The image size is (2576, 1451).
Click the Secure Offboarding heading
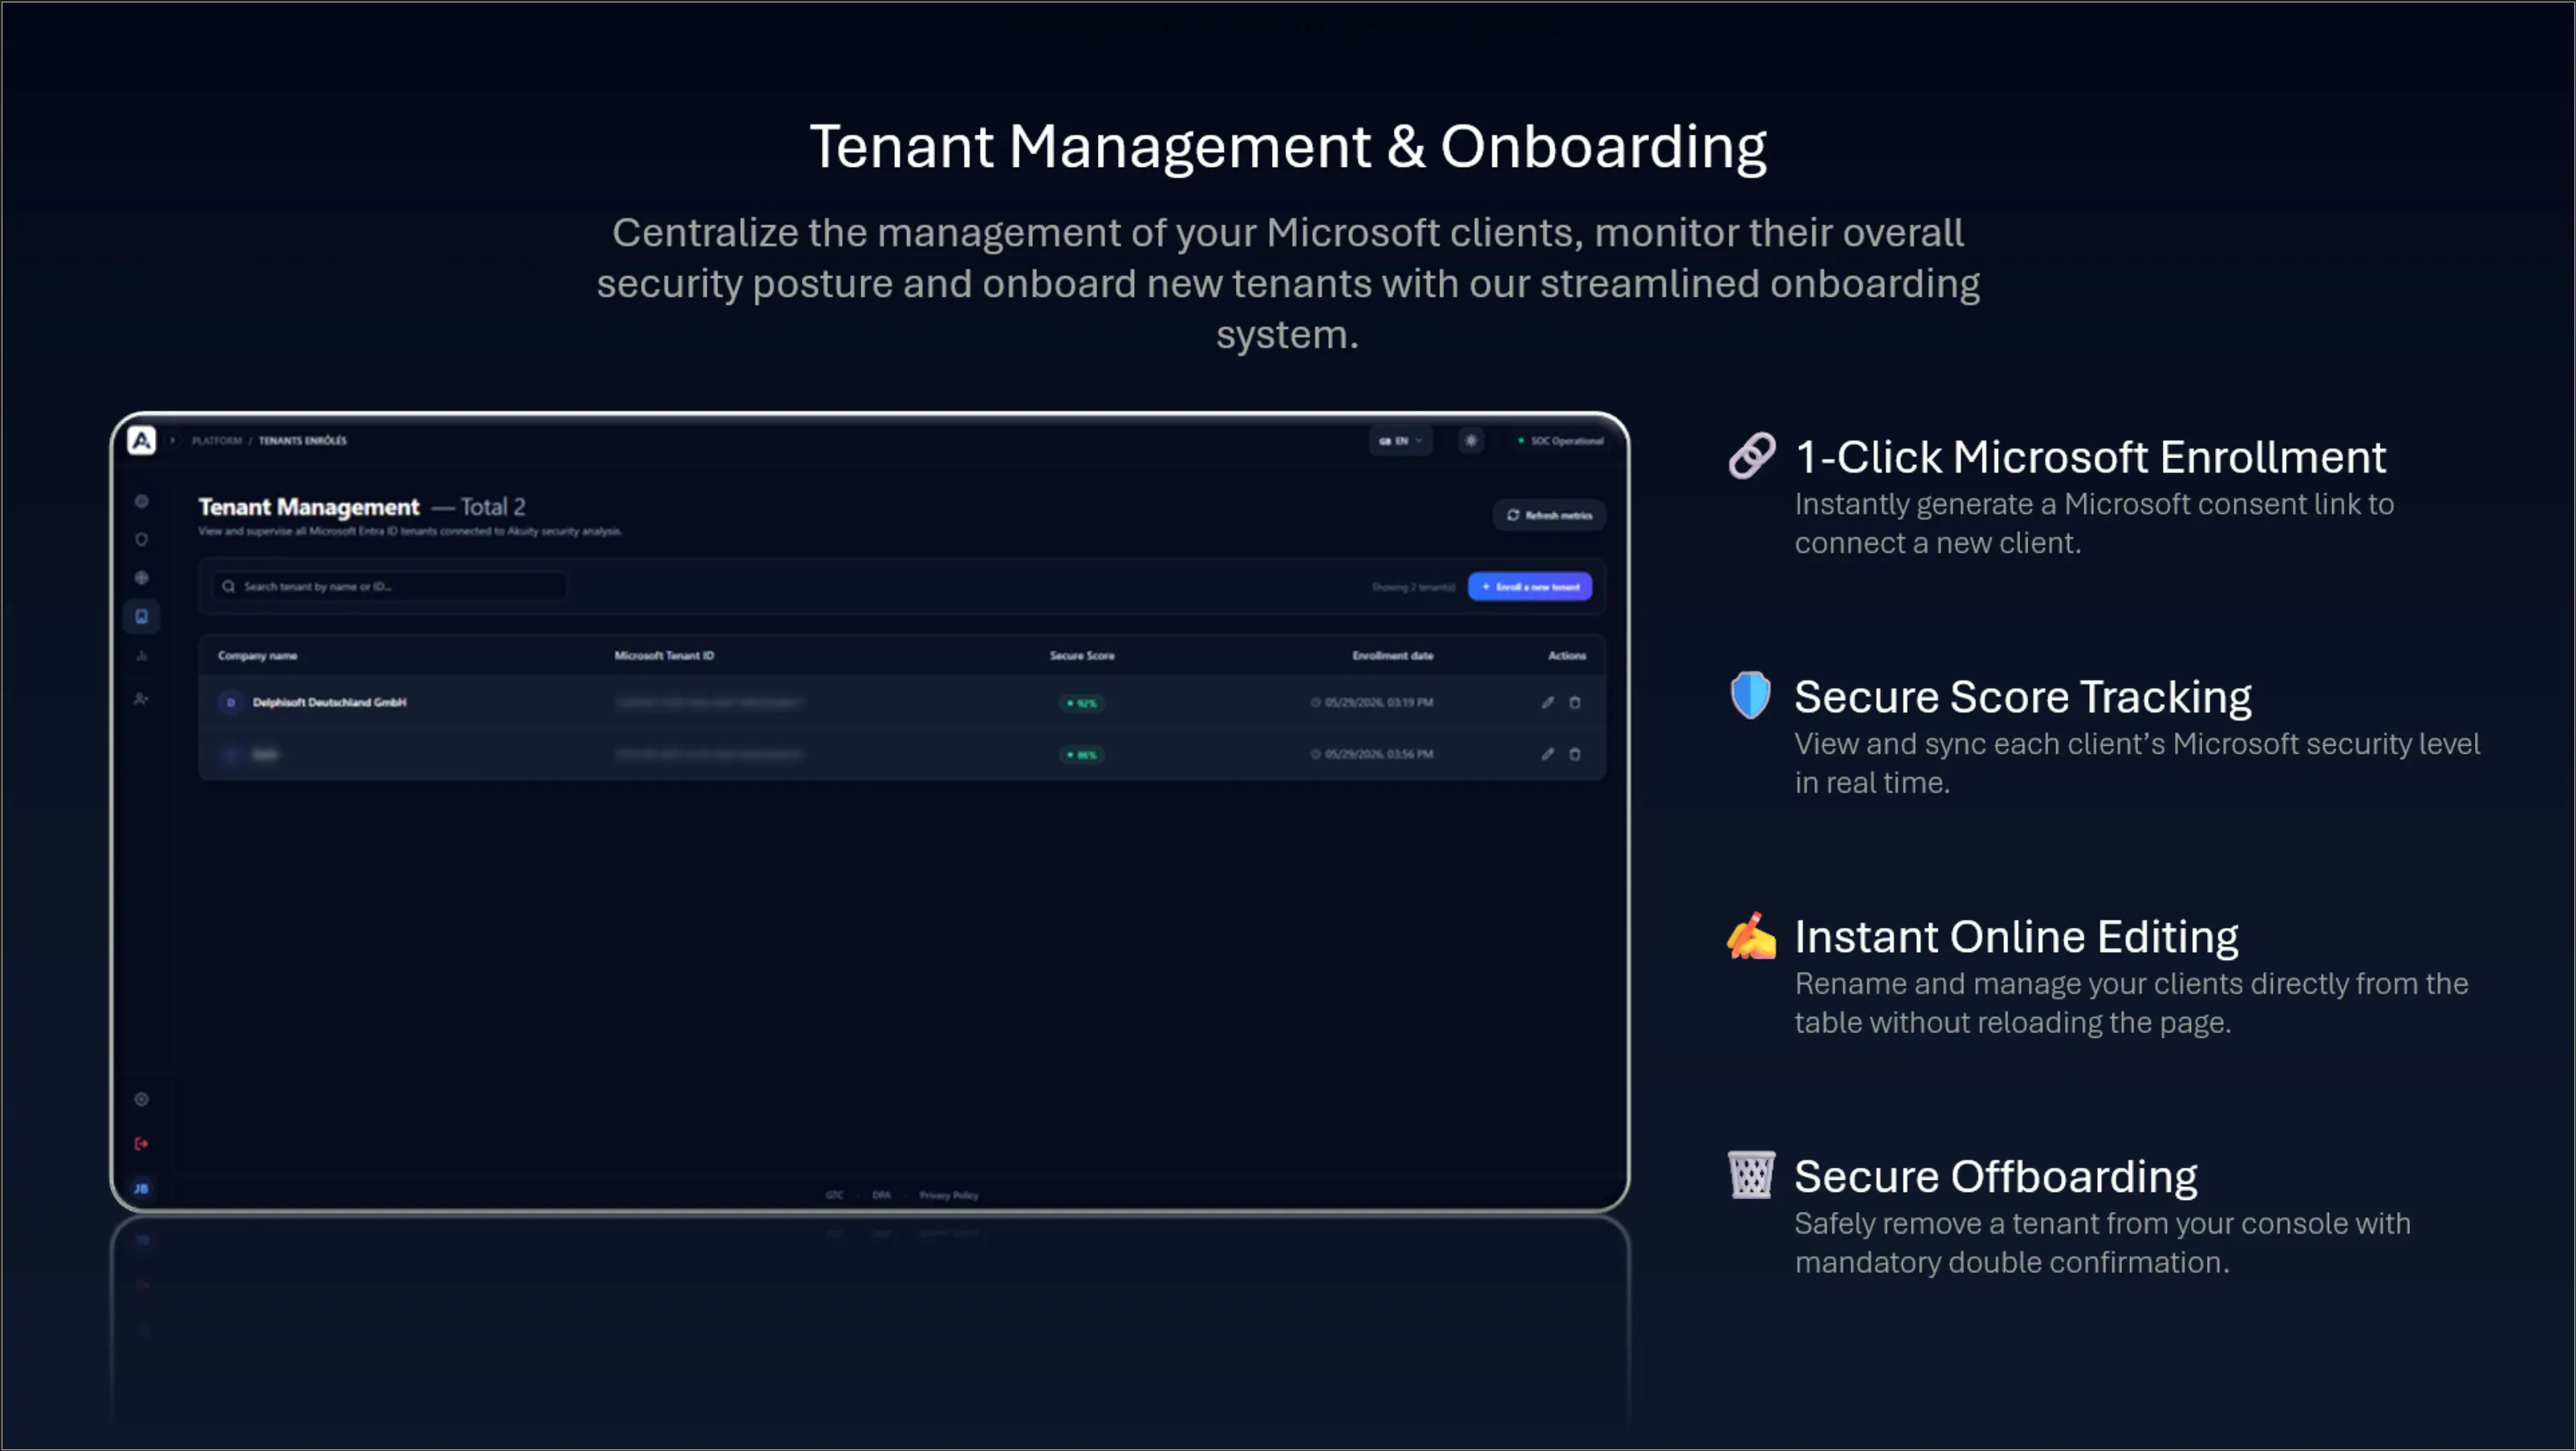(x=1996, y=1177)
